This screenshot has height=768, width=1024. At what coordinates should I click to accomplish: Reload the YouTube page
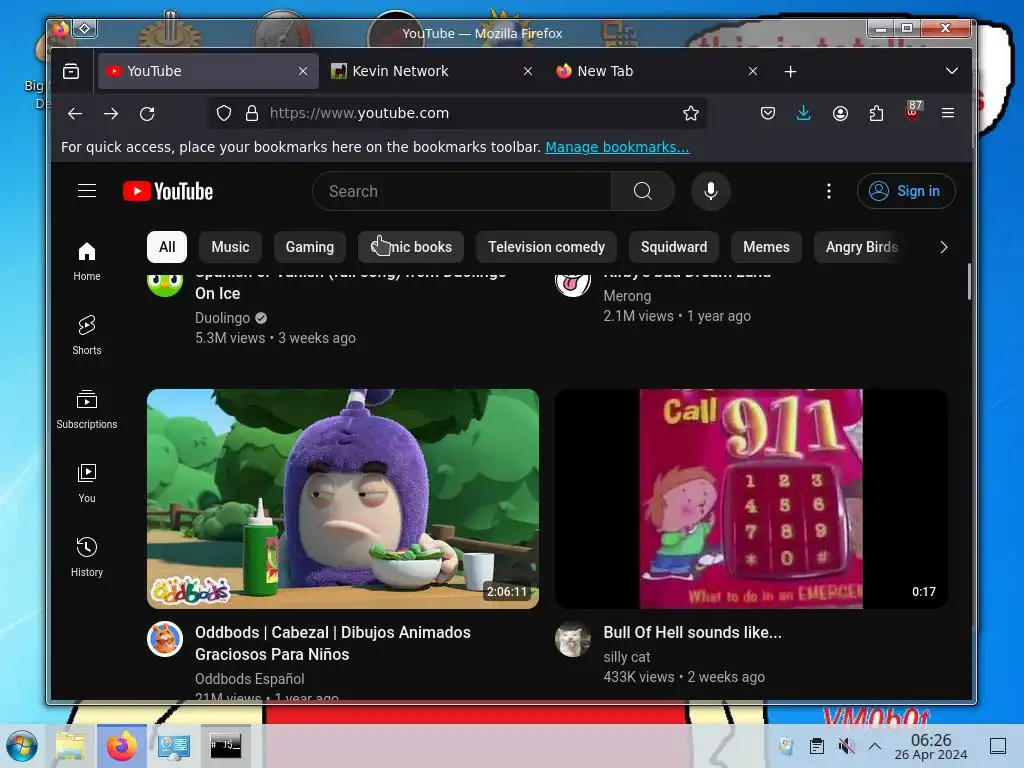click(147, 114)
